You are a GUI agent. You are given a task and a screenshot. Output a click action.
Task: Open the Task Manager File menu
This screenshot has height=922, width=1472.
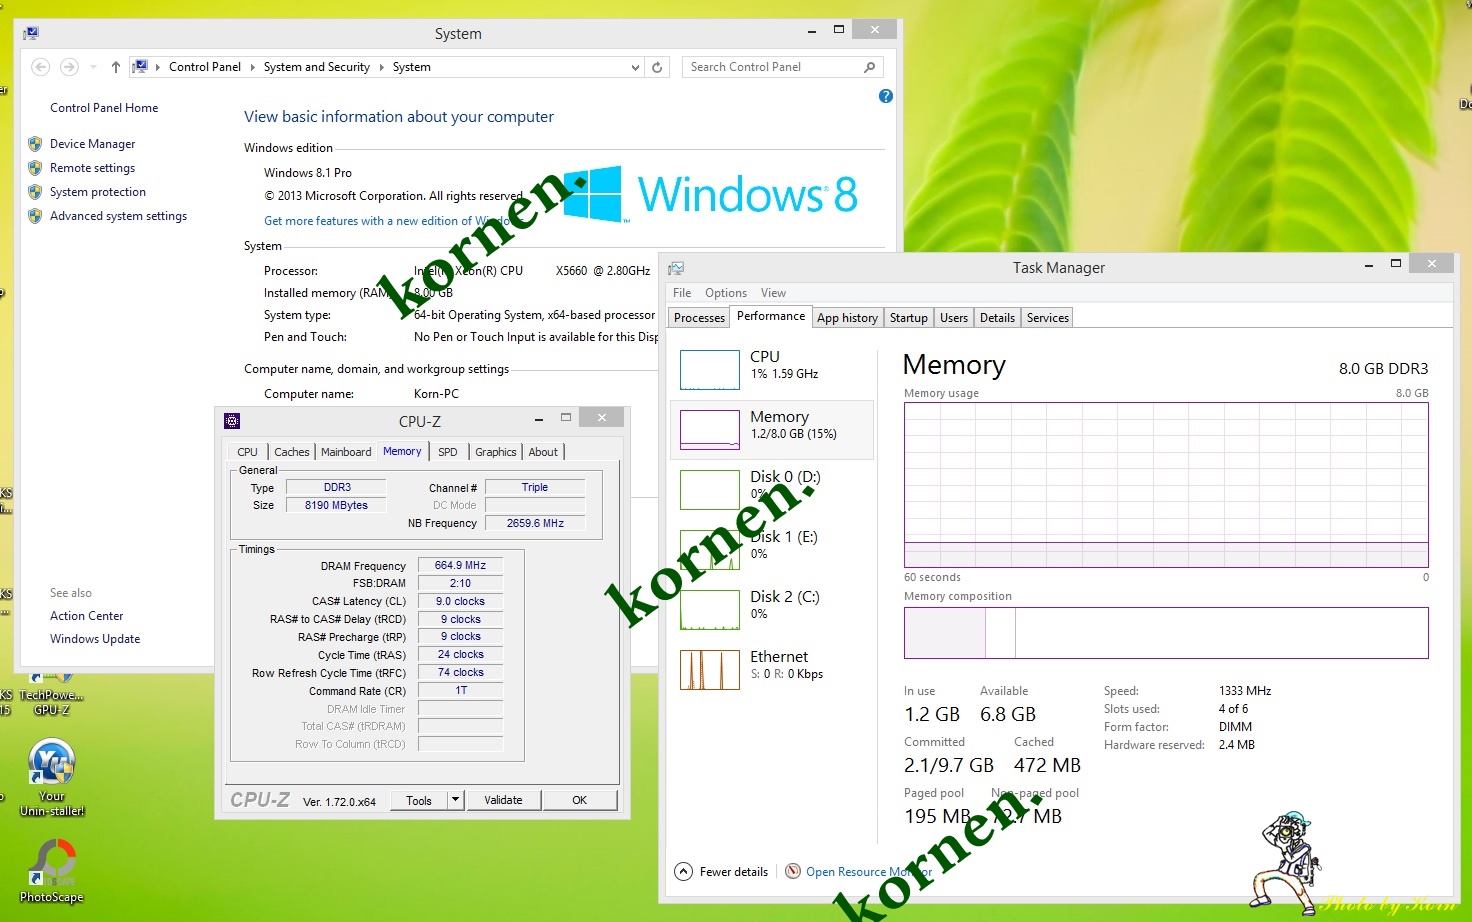[x=682, y=293]
